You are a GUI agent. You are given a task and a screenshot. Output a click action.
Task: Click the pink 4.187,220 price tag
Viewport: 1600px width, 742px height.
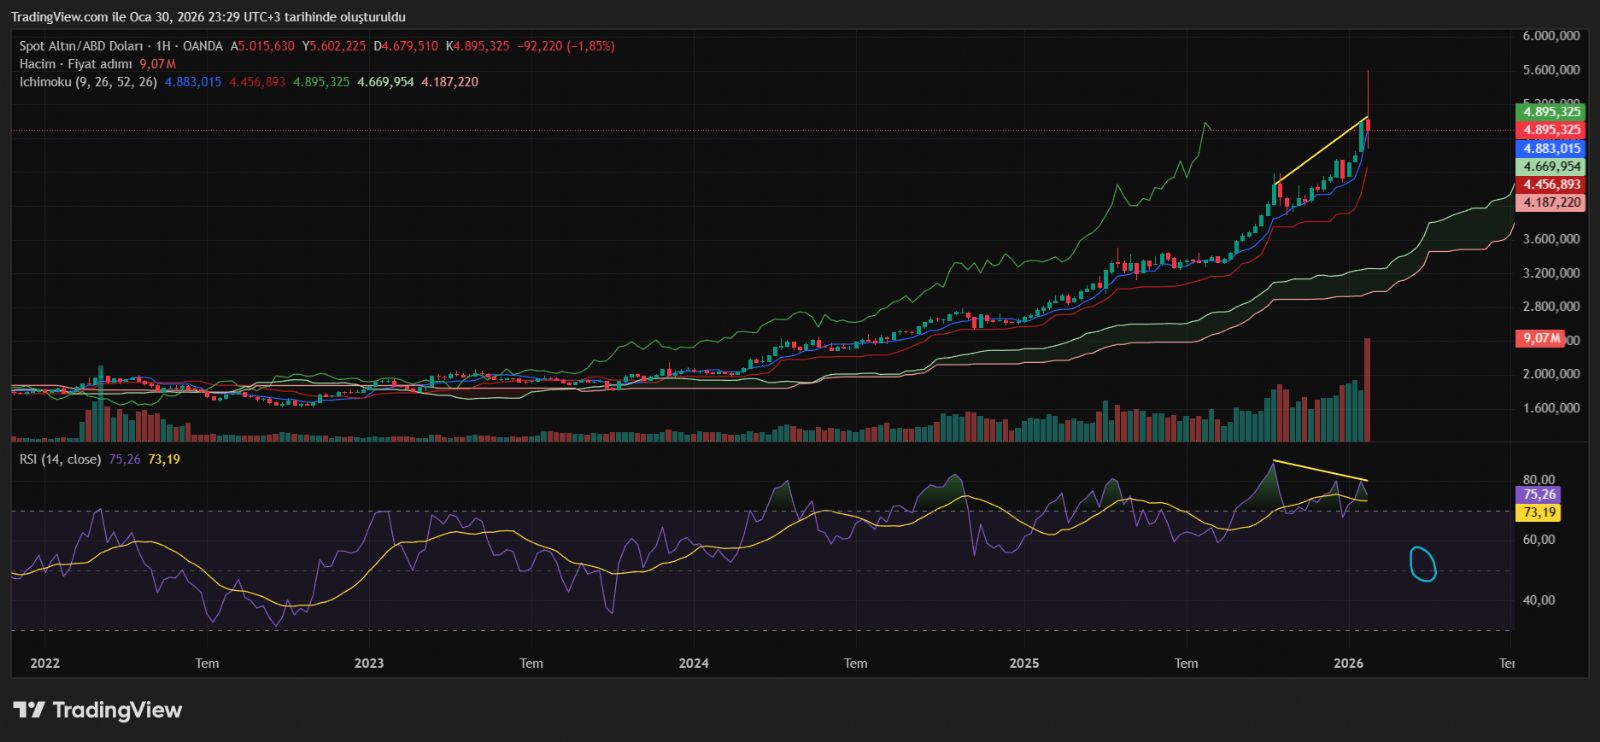pyautogui.click(x=1551, y=202)
